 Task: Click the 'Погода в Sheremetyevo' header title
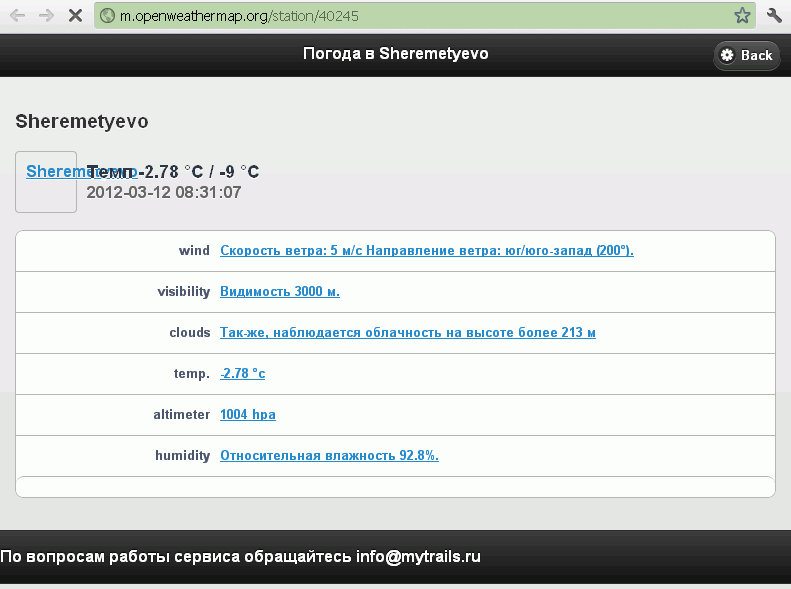395,54
